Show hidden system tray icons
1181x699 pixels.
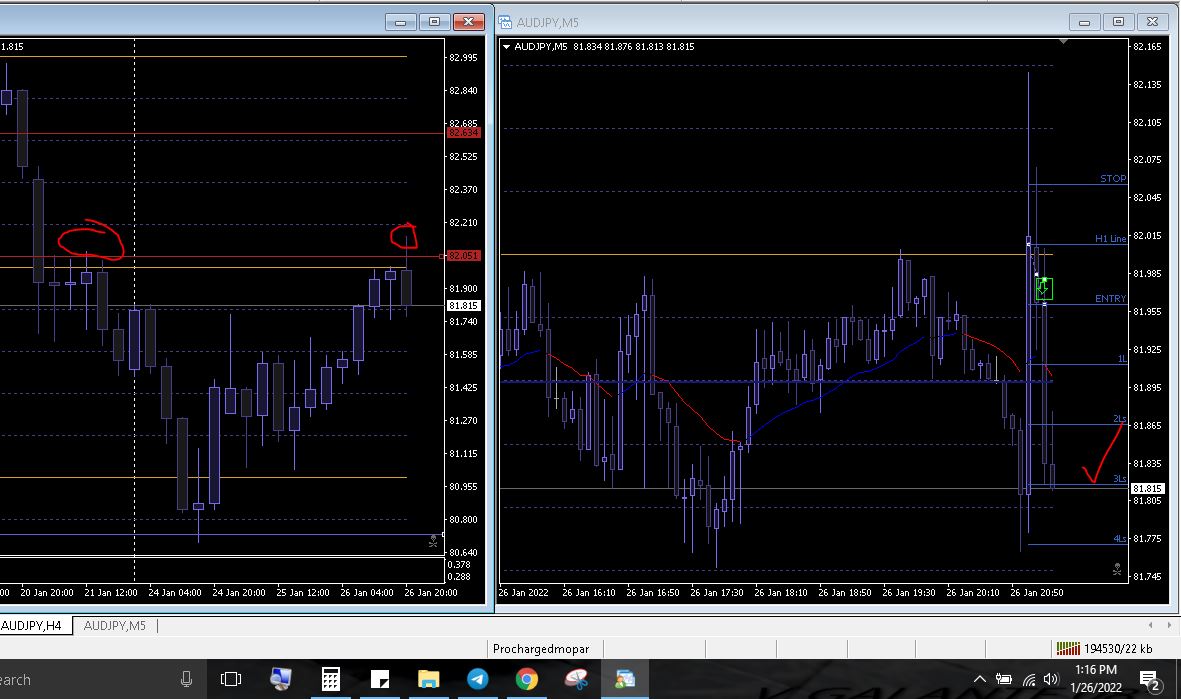[x=979, y=680]
